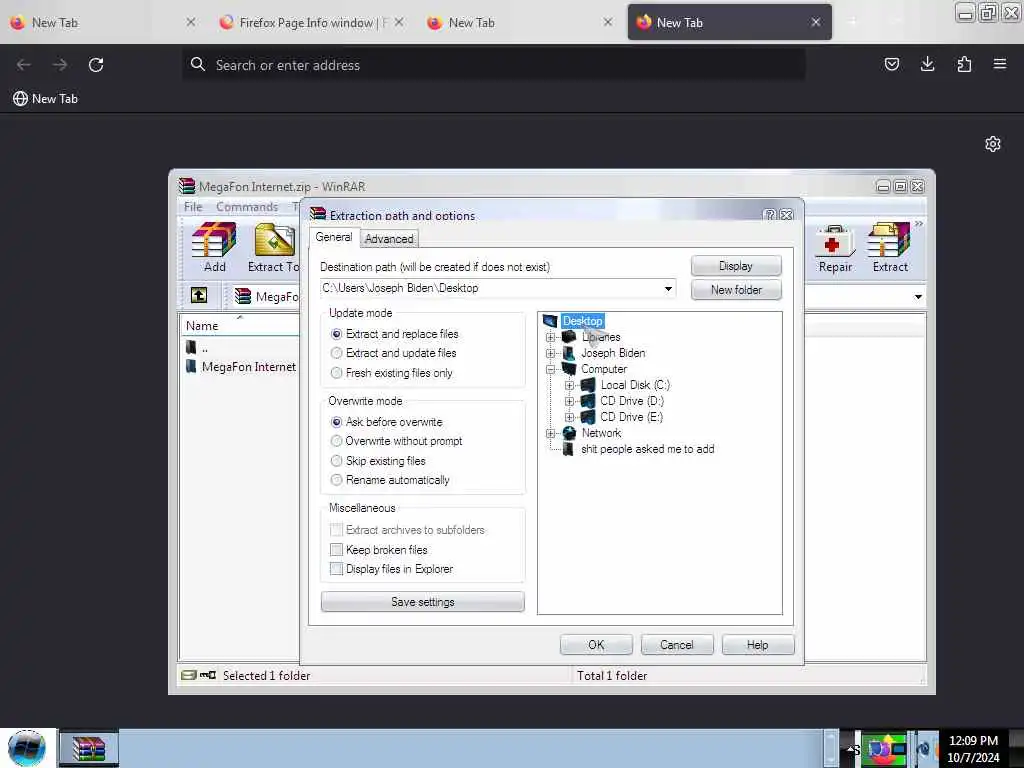Click the Add archive toolbar icon
Viewport: 1024px width, 768px height.
(214, 248)
